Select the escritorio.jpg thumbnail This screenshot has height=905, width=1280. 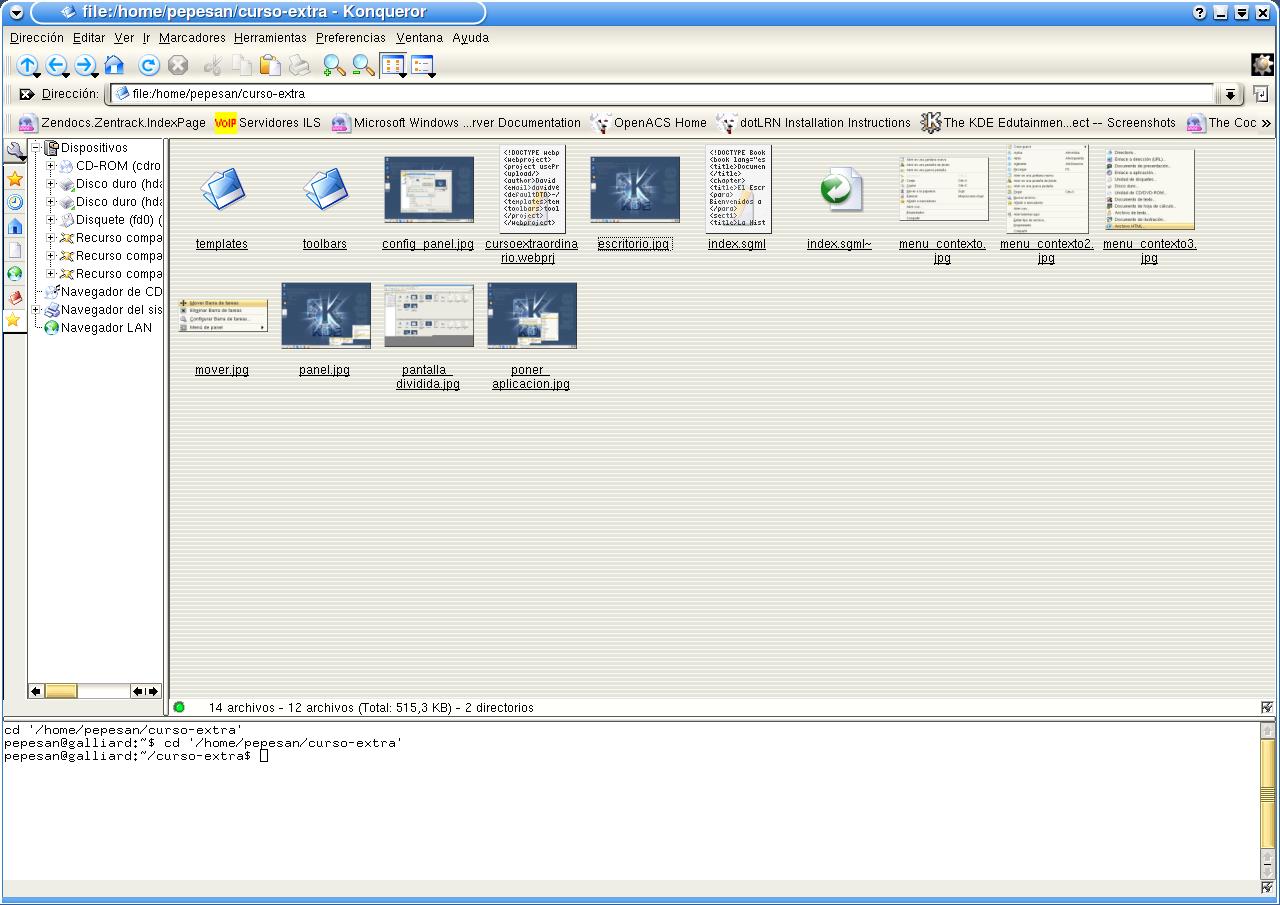(634, 189)
